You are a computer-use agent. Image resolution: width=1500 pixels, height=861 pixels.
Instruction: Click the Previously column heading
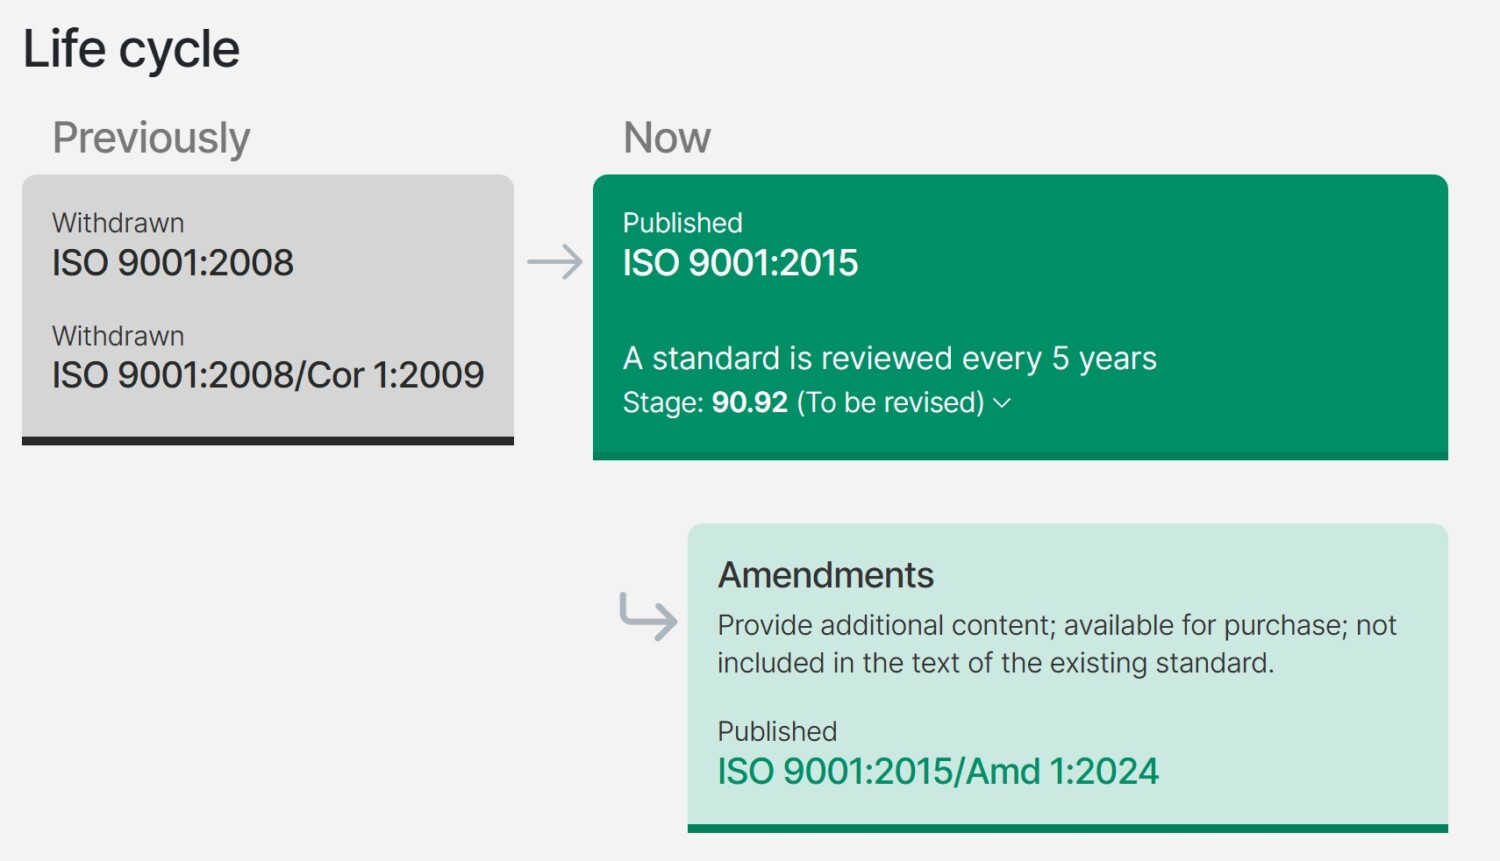[x=151, y=138]
